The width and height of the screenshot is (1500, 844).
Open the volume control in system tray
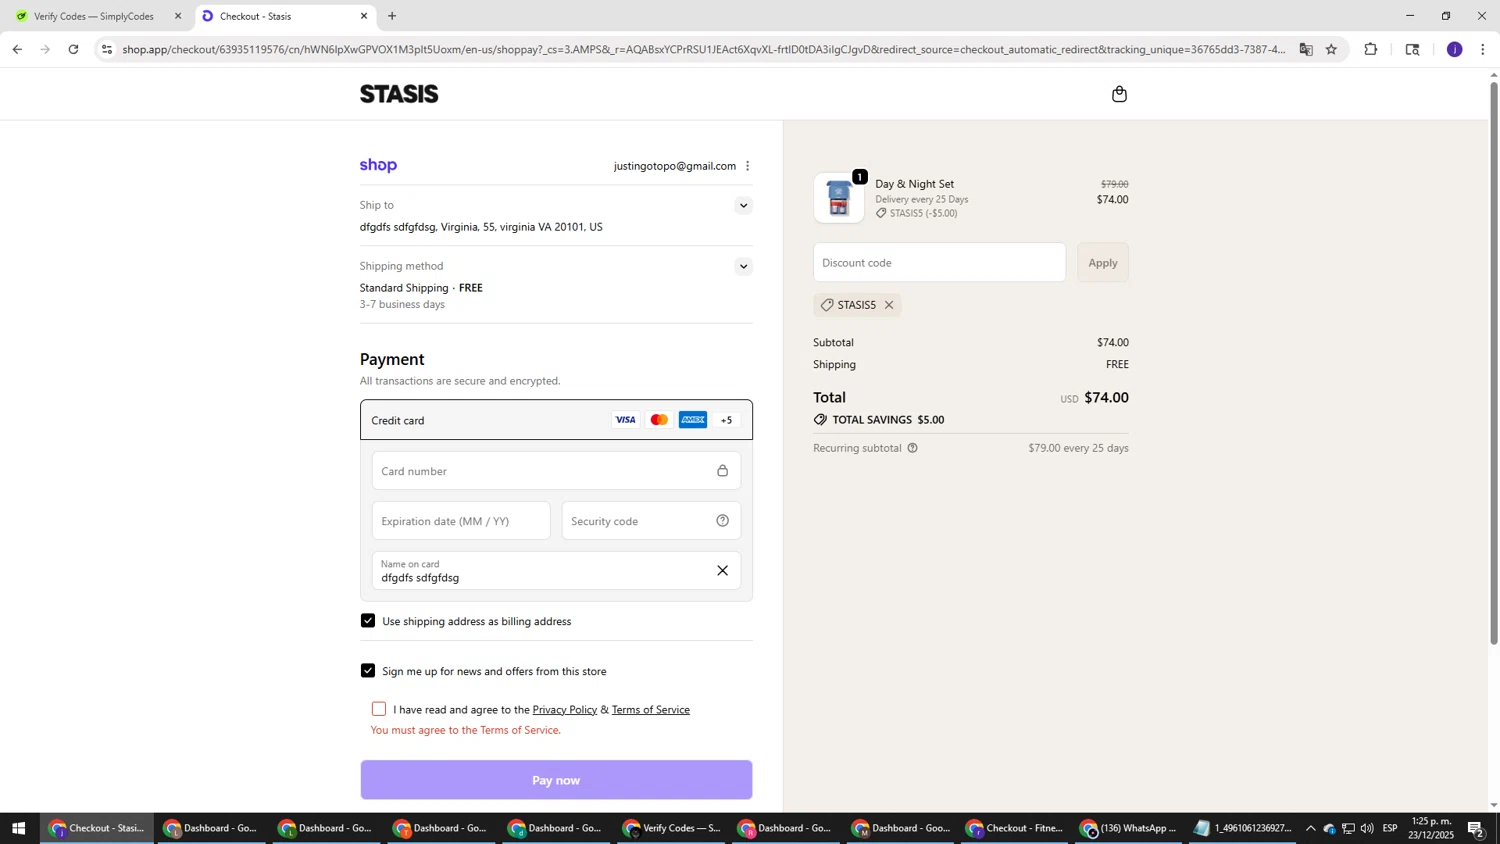[x=1367, y=828]
